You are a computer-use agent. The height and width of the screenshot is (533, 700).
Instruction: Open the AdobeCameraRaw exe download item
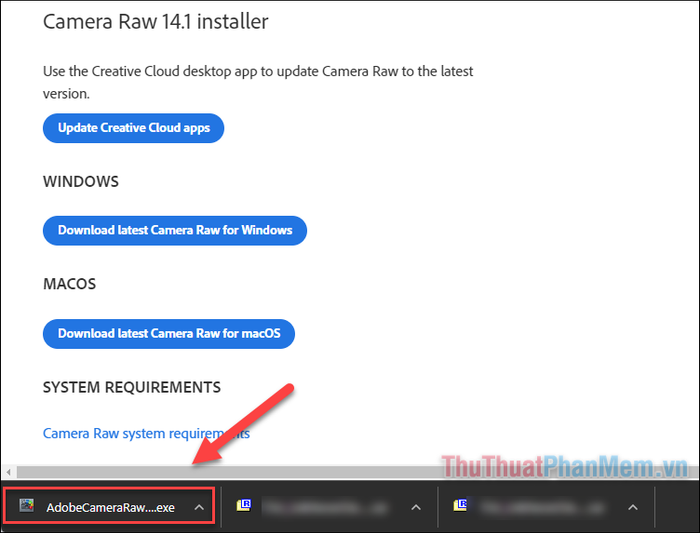tap(109, 507)
